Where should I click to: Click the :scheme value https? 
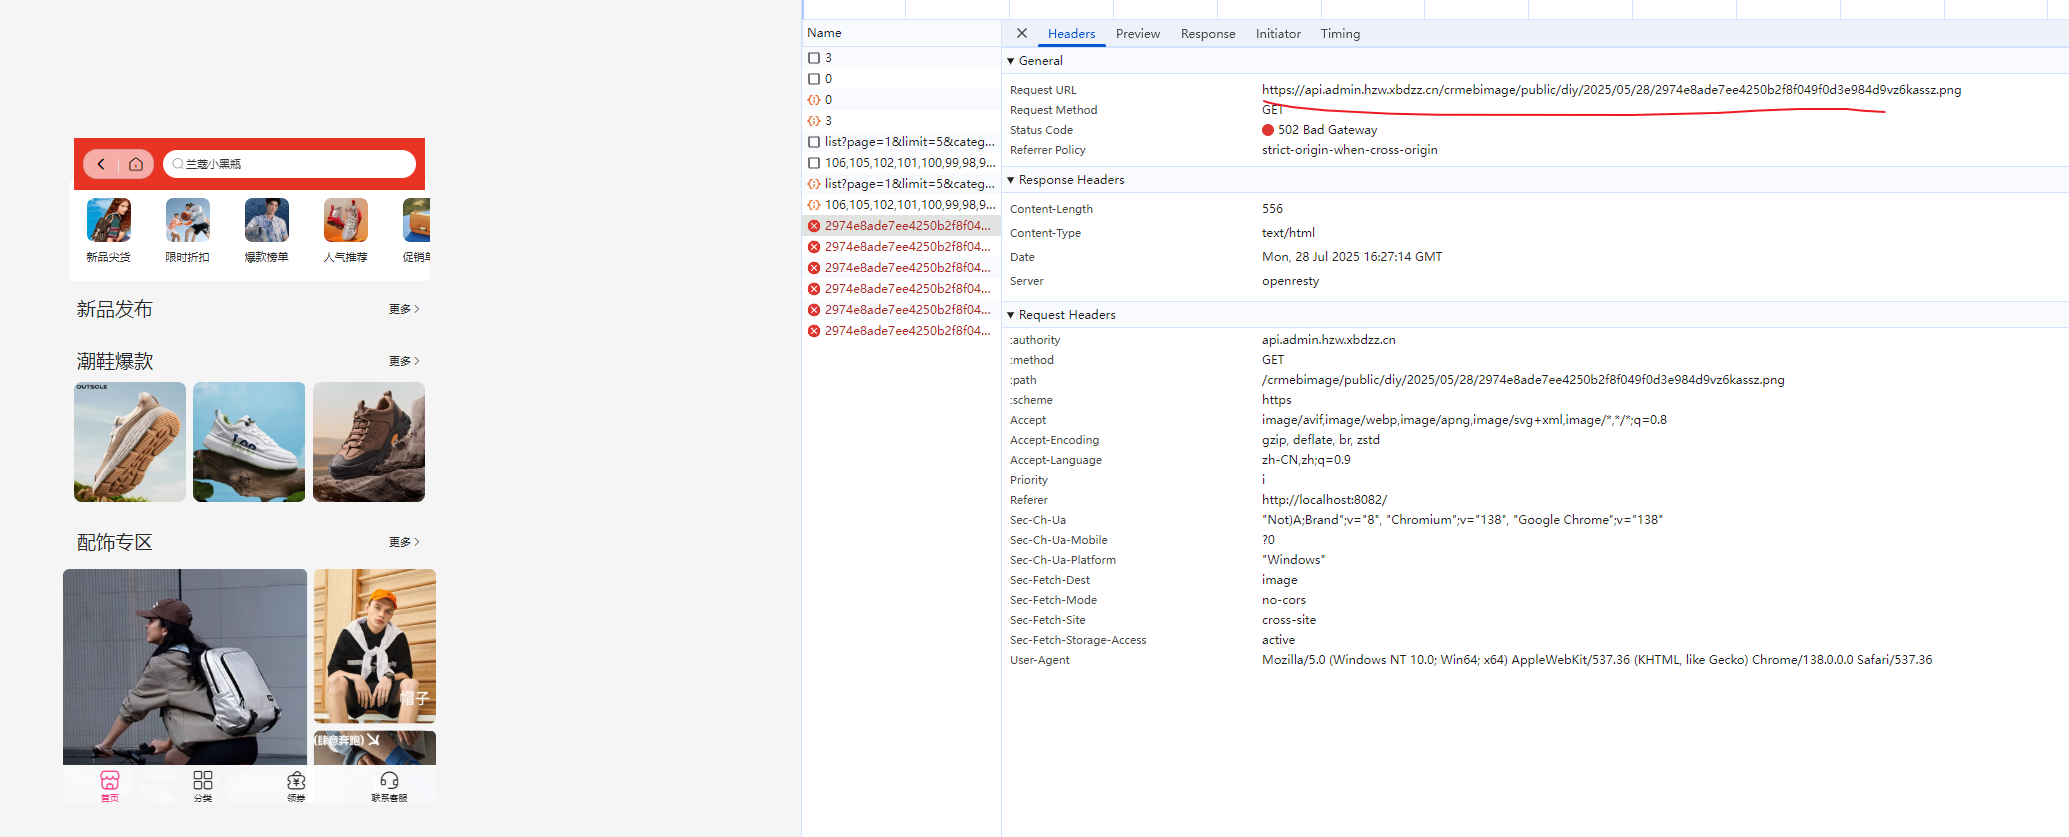[x=1276, y=400]
